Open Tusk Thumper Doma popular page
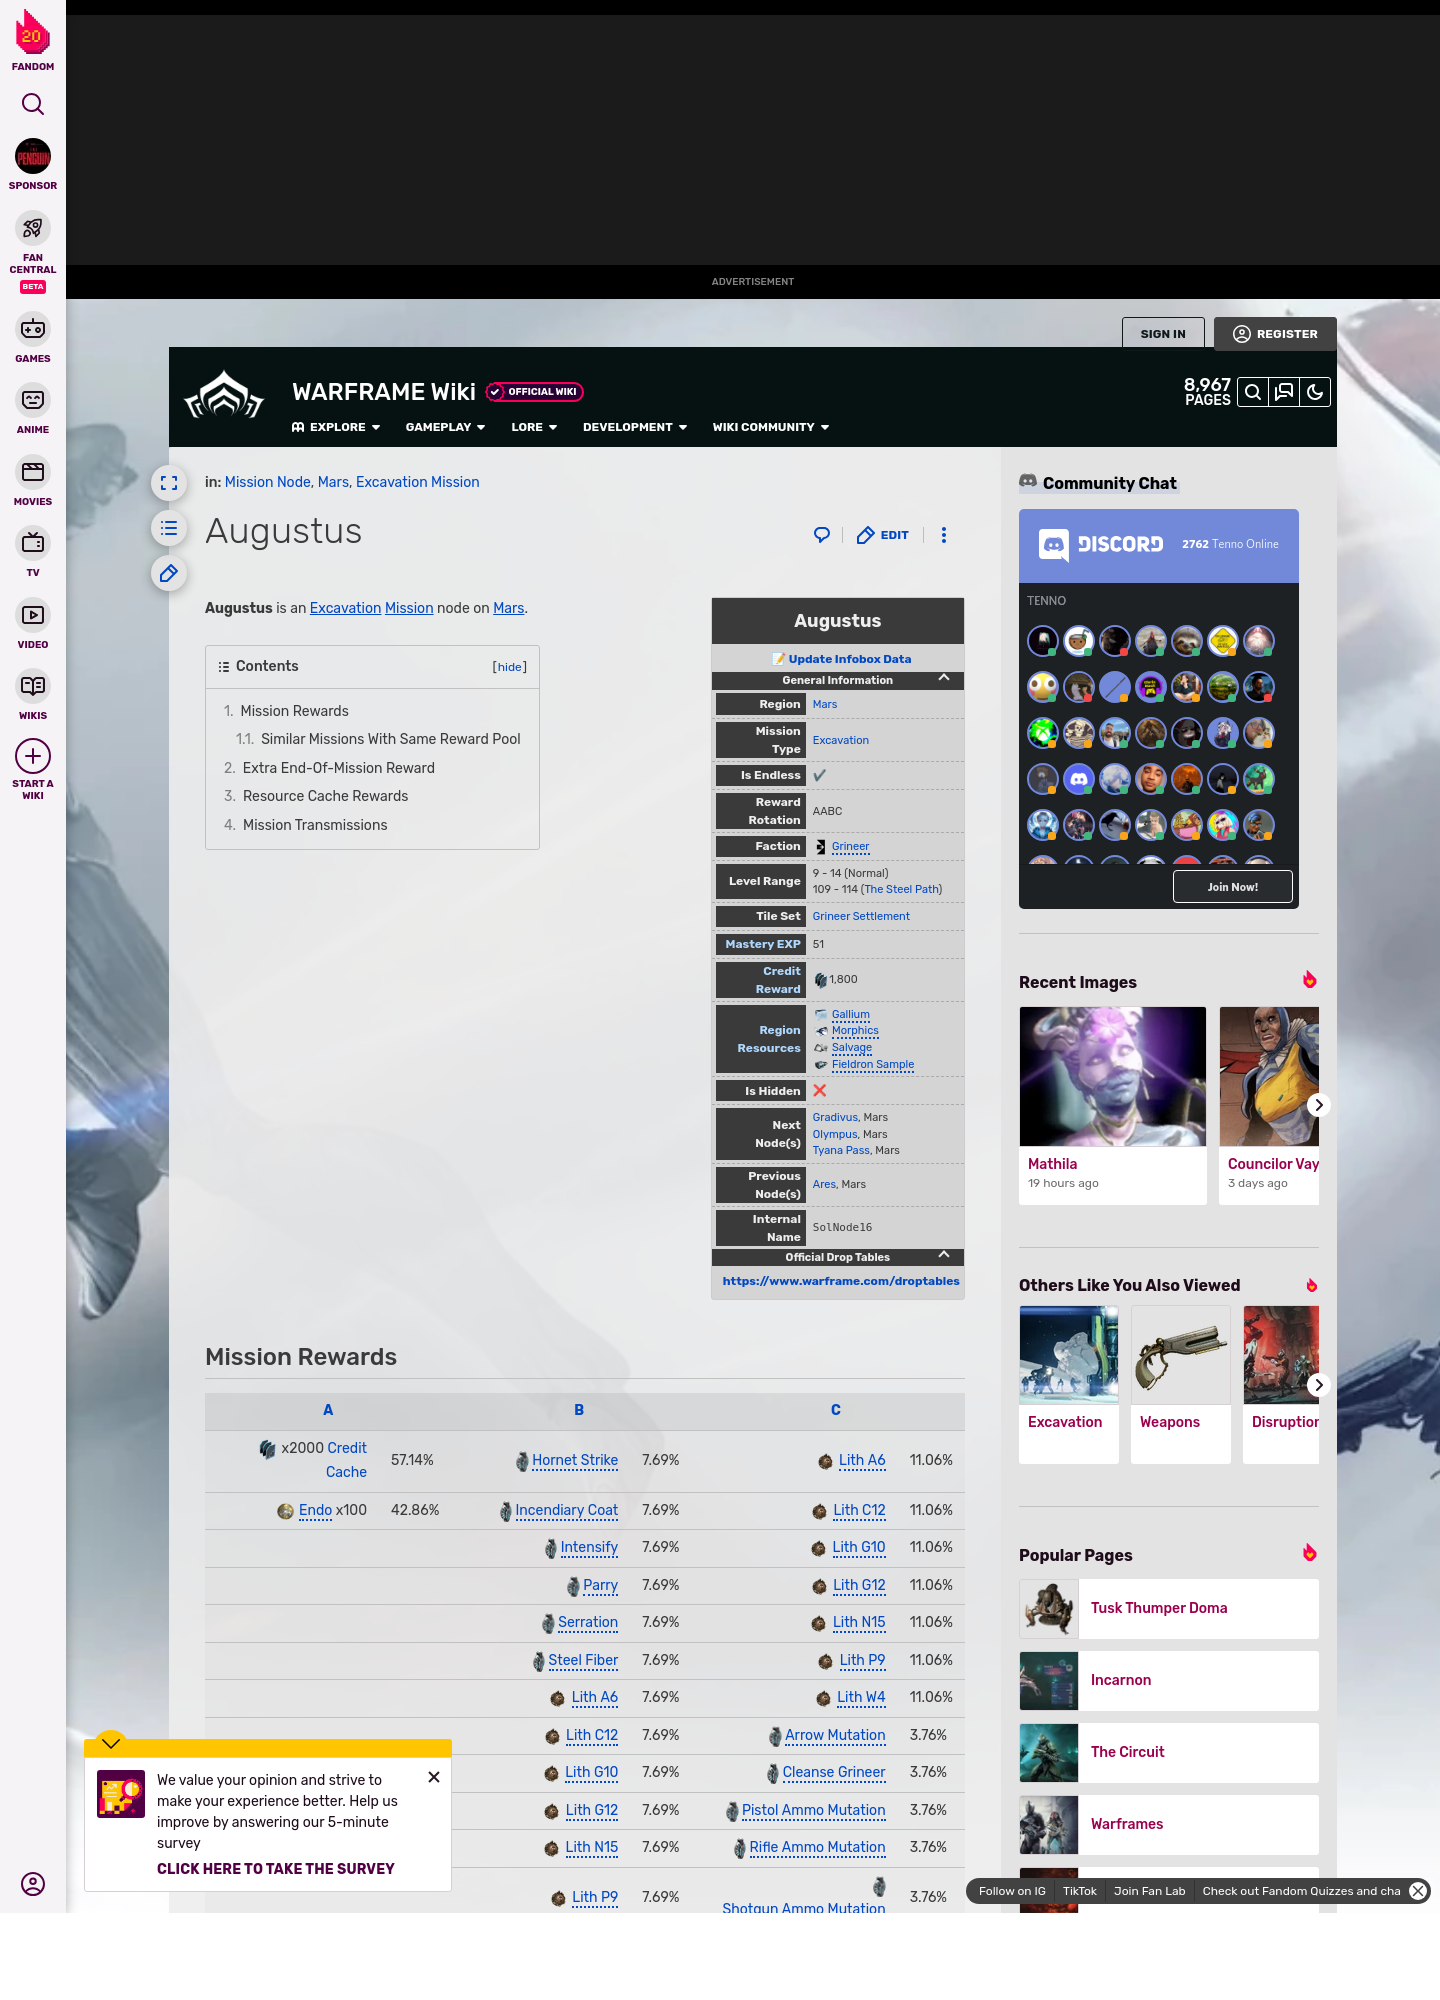The width and height of the screenshot is (1440, 2000). click(1169, 1608)
